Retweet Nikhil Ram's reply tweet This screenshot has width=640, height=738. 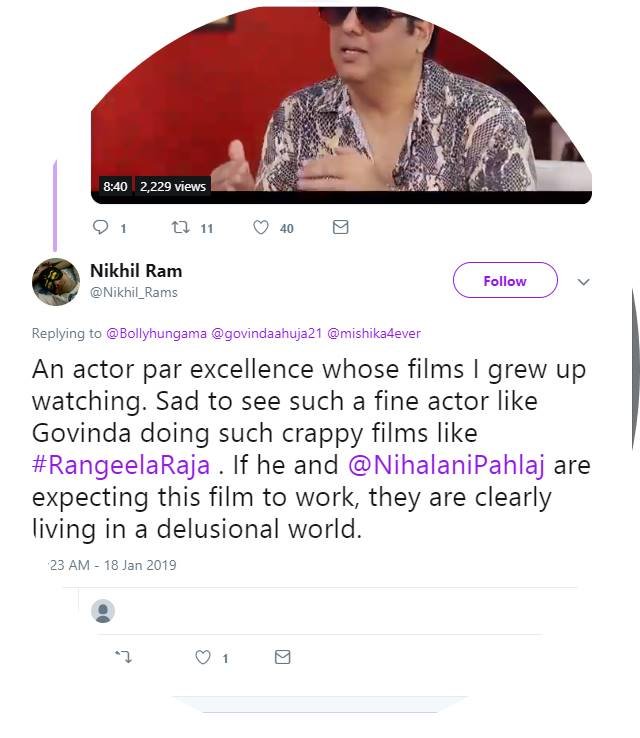(125, 657)
